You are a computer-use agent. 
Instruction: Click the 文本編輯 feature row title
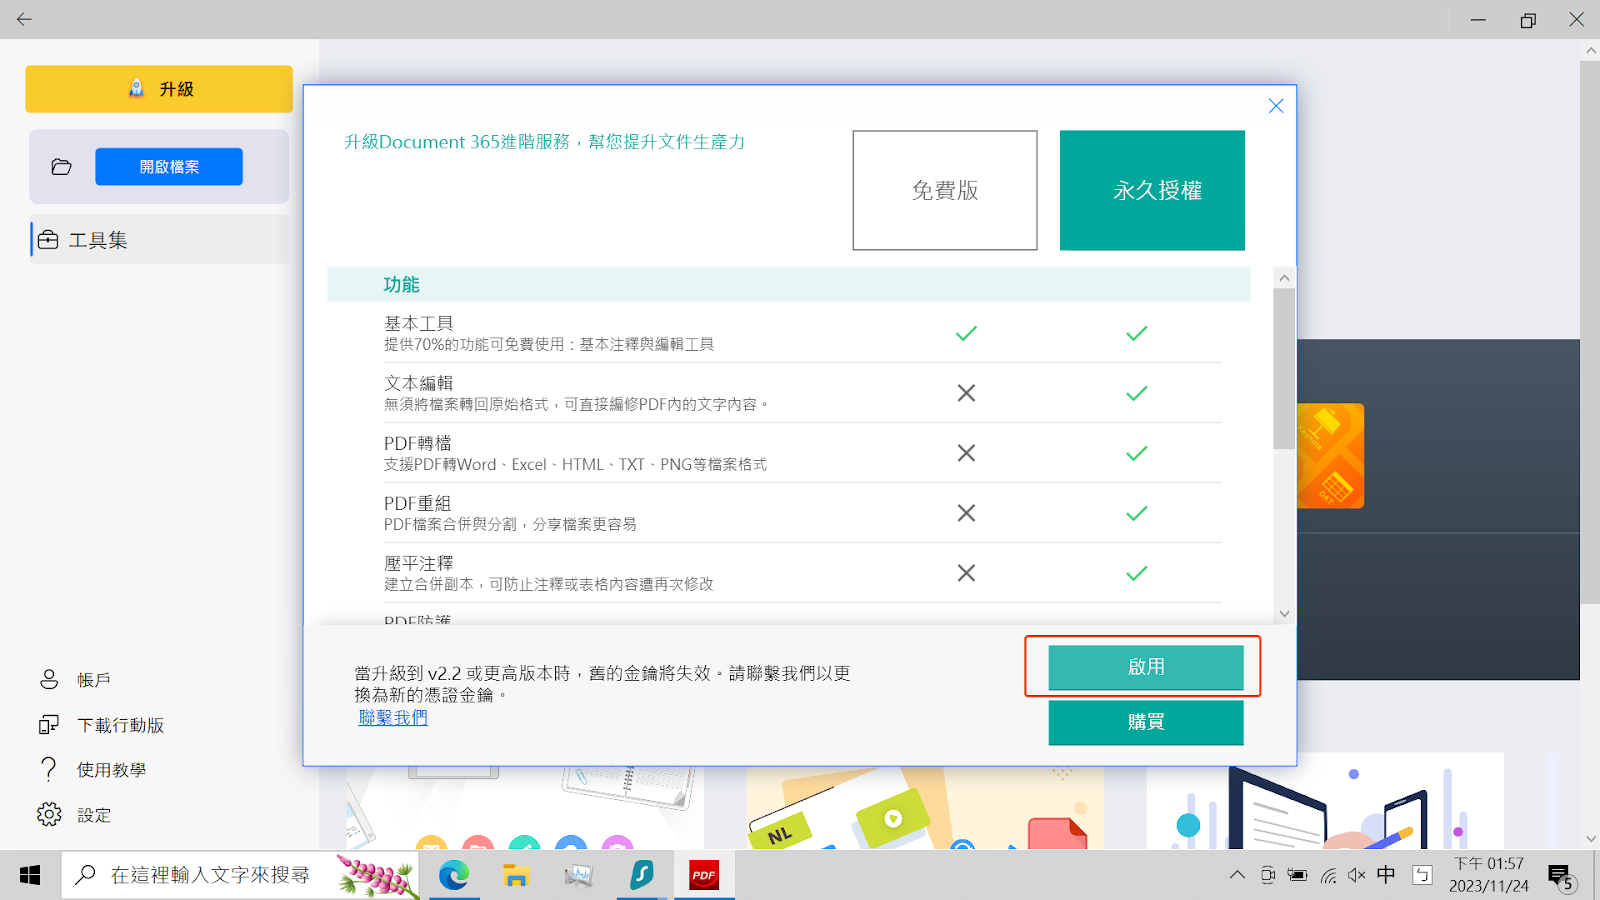[x=419, y=383]
